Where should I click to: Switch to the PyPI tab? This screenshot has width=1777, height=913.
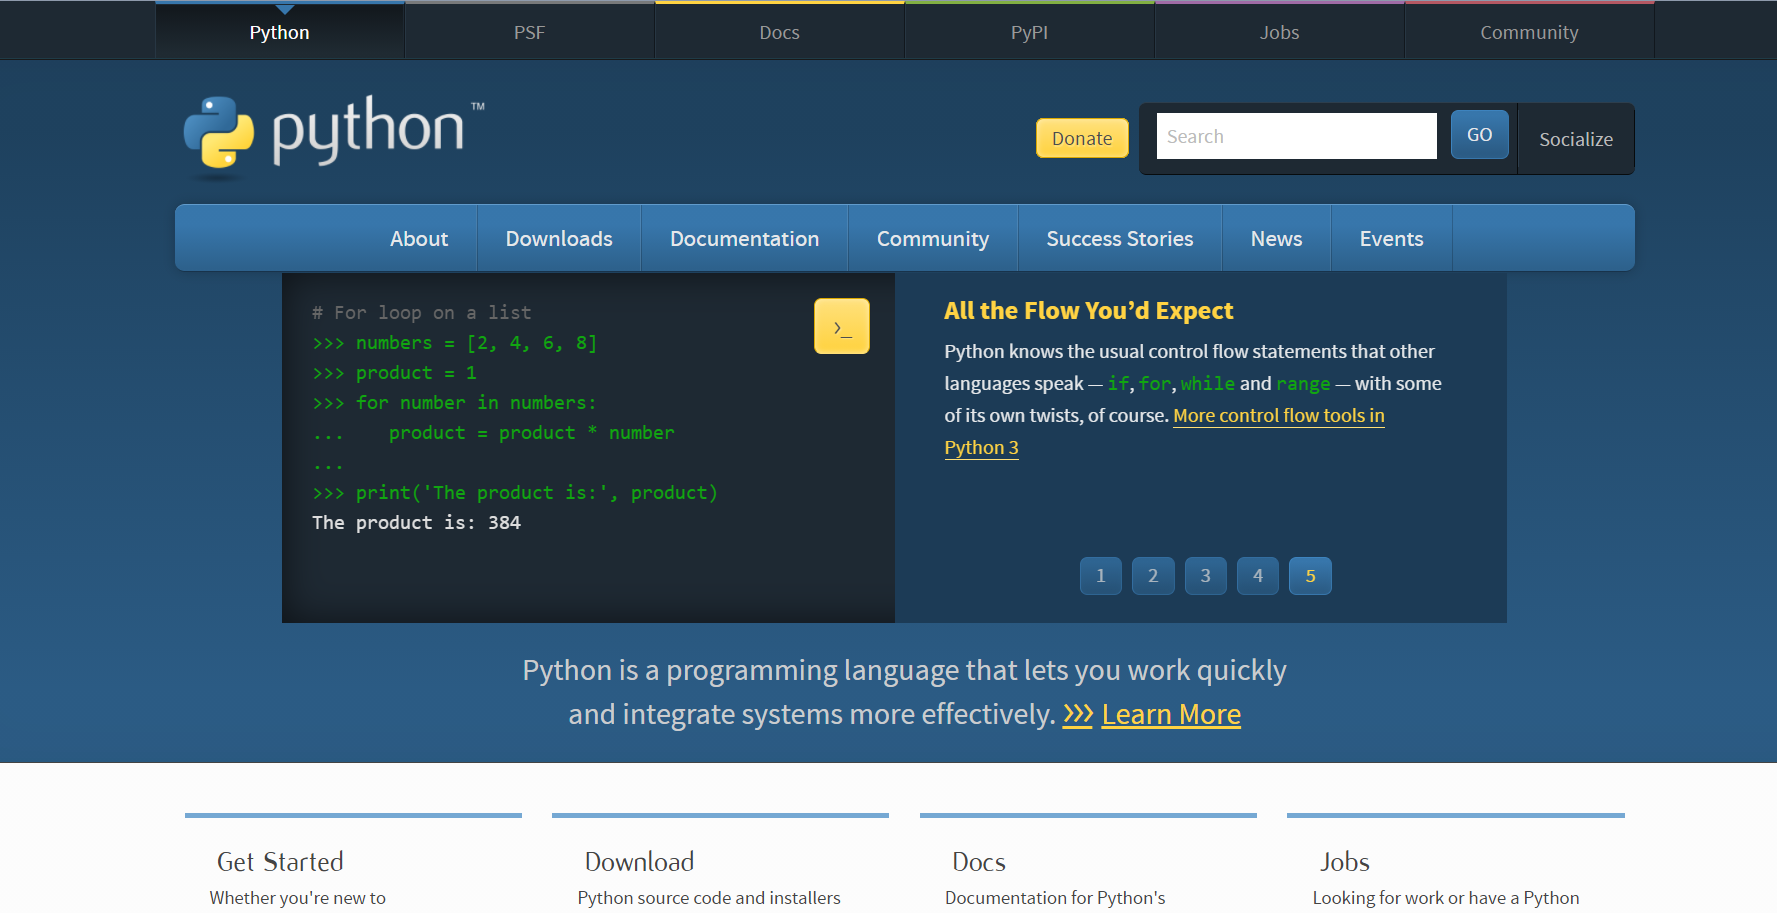pyautogui.click(x=1028, y=31)
